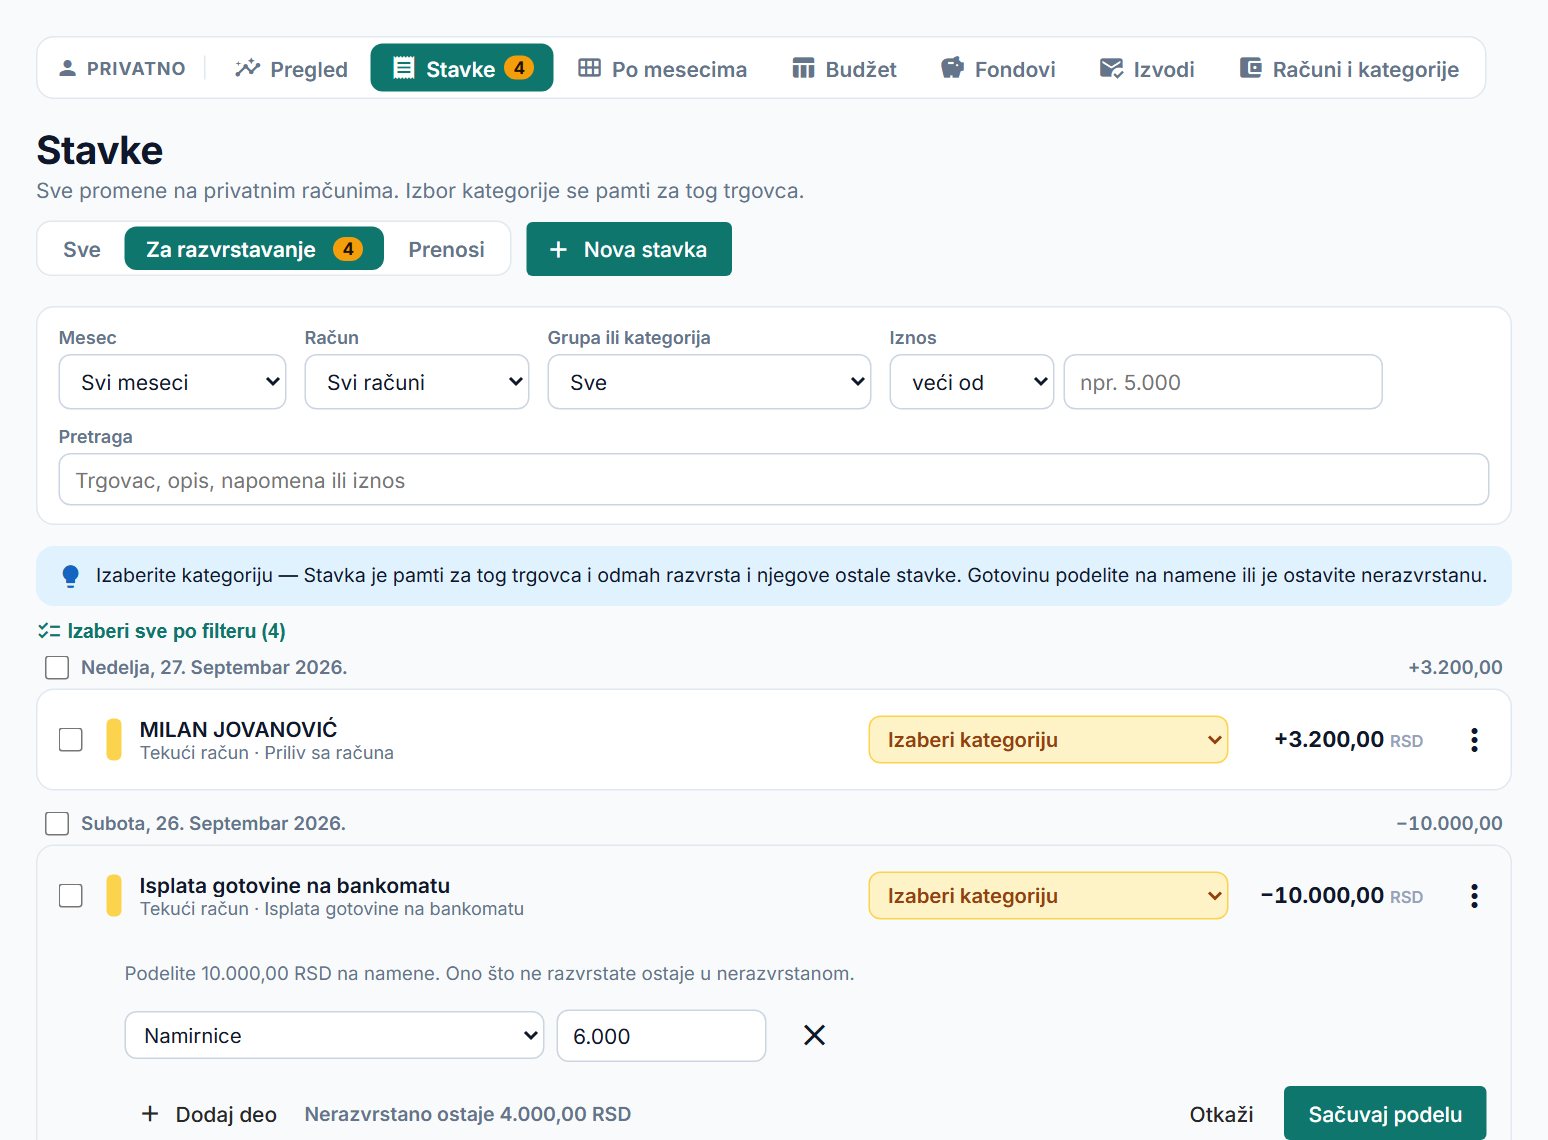Click the Izvodi inbox check icon
This screenshot has height=1140, width=1548.
[x=1111, y=68]
